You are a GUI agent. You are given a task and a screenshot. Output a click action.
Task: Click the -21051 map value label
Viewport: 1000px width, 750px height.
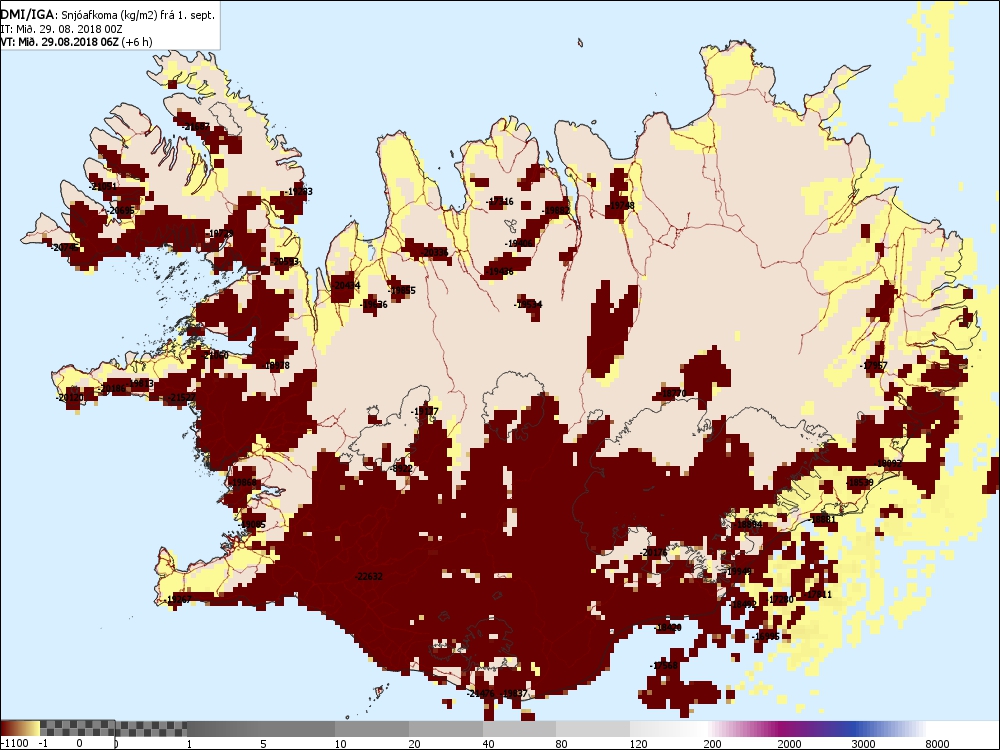coord(103,187)
